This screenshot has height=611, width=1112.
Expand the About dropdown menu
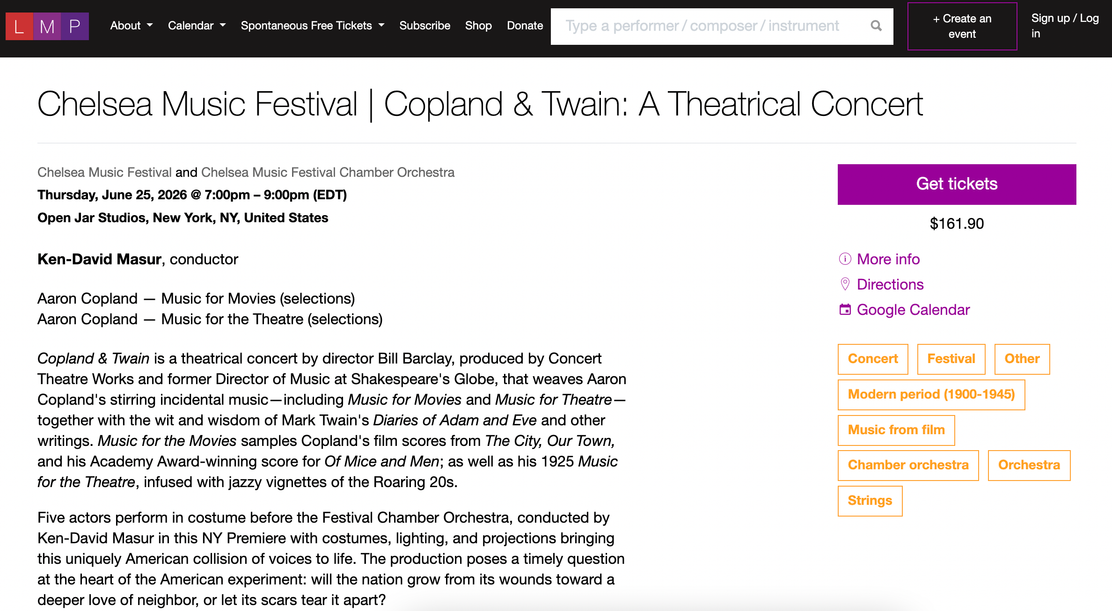tap(131, 26)
